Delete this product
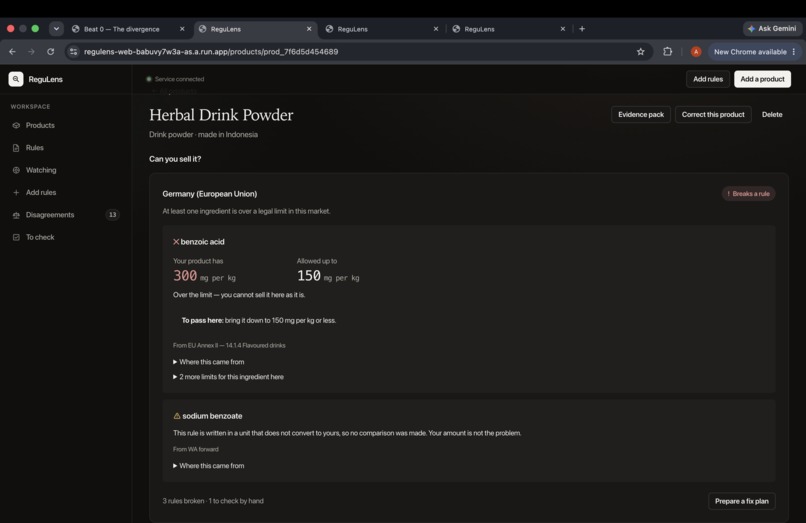Screen dimensions: 806x523 (x=772, y=114)
